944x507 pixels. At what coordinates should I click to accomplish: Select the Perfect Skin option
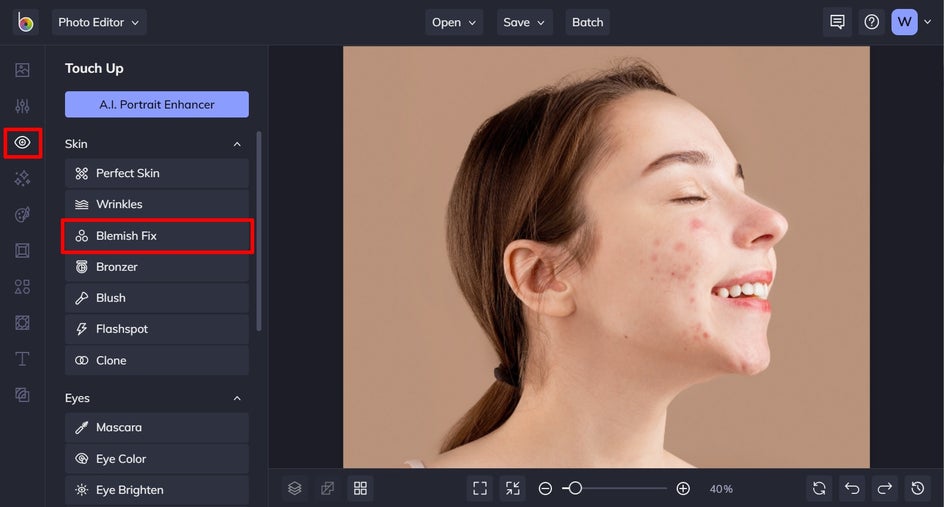tap(157, 173)
